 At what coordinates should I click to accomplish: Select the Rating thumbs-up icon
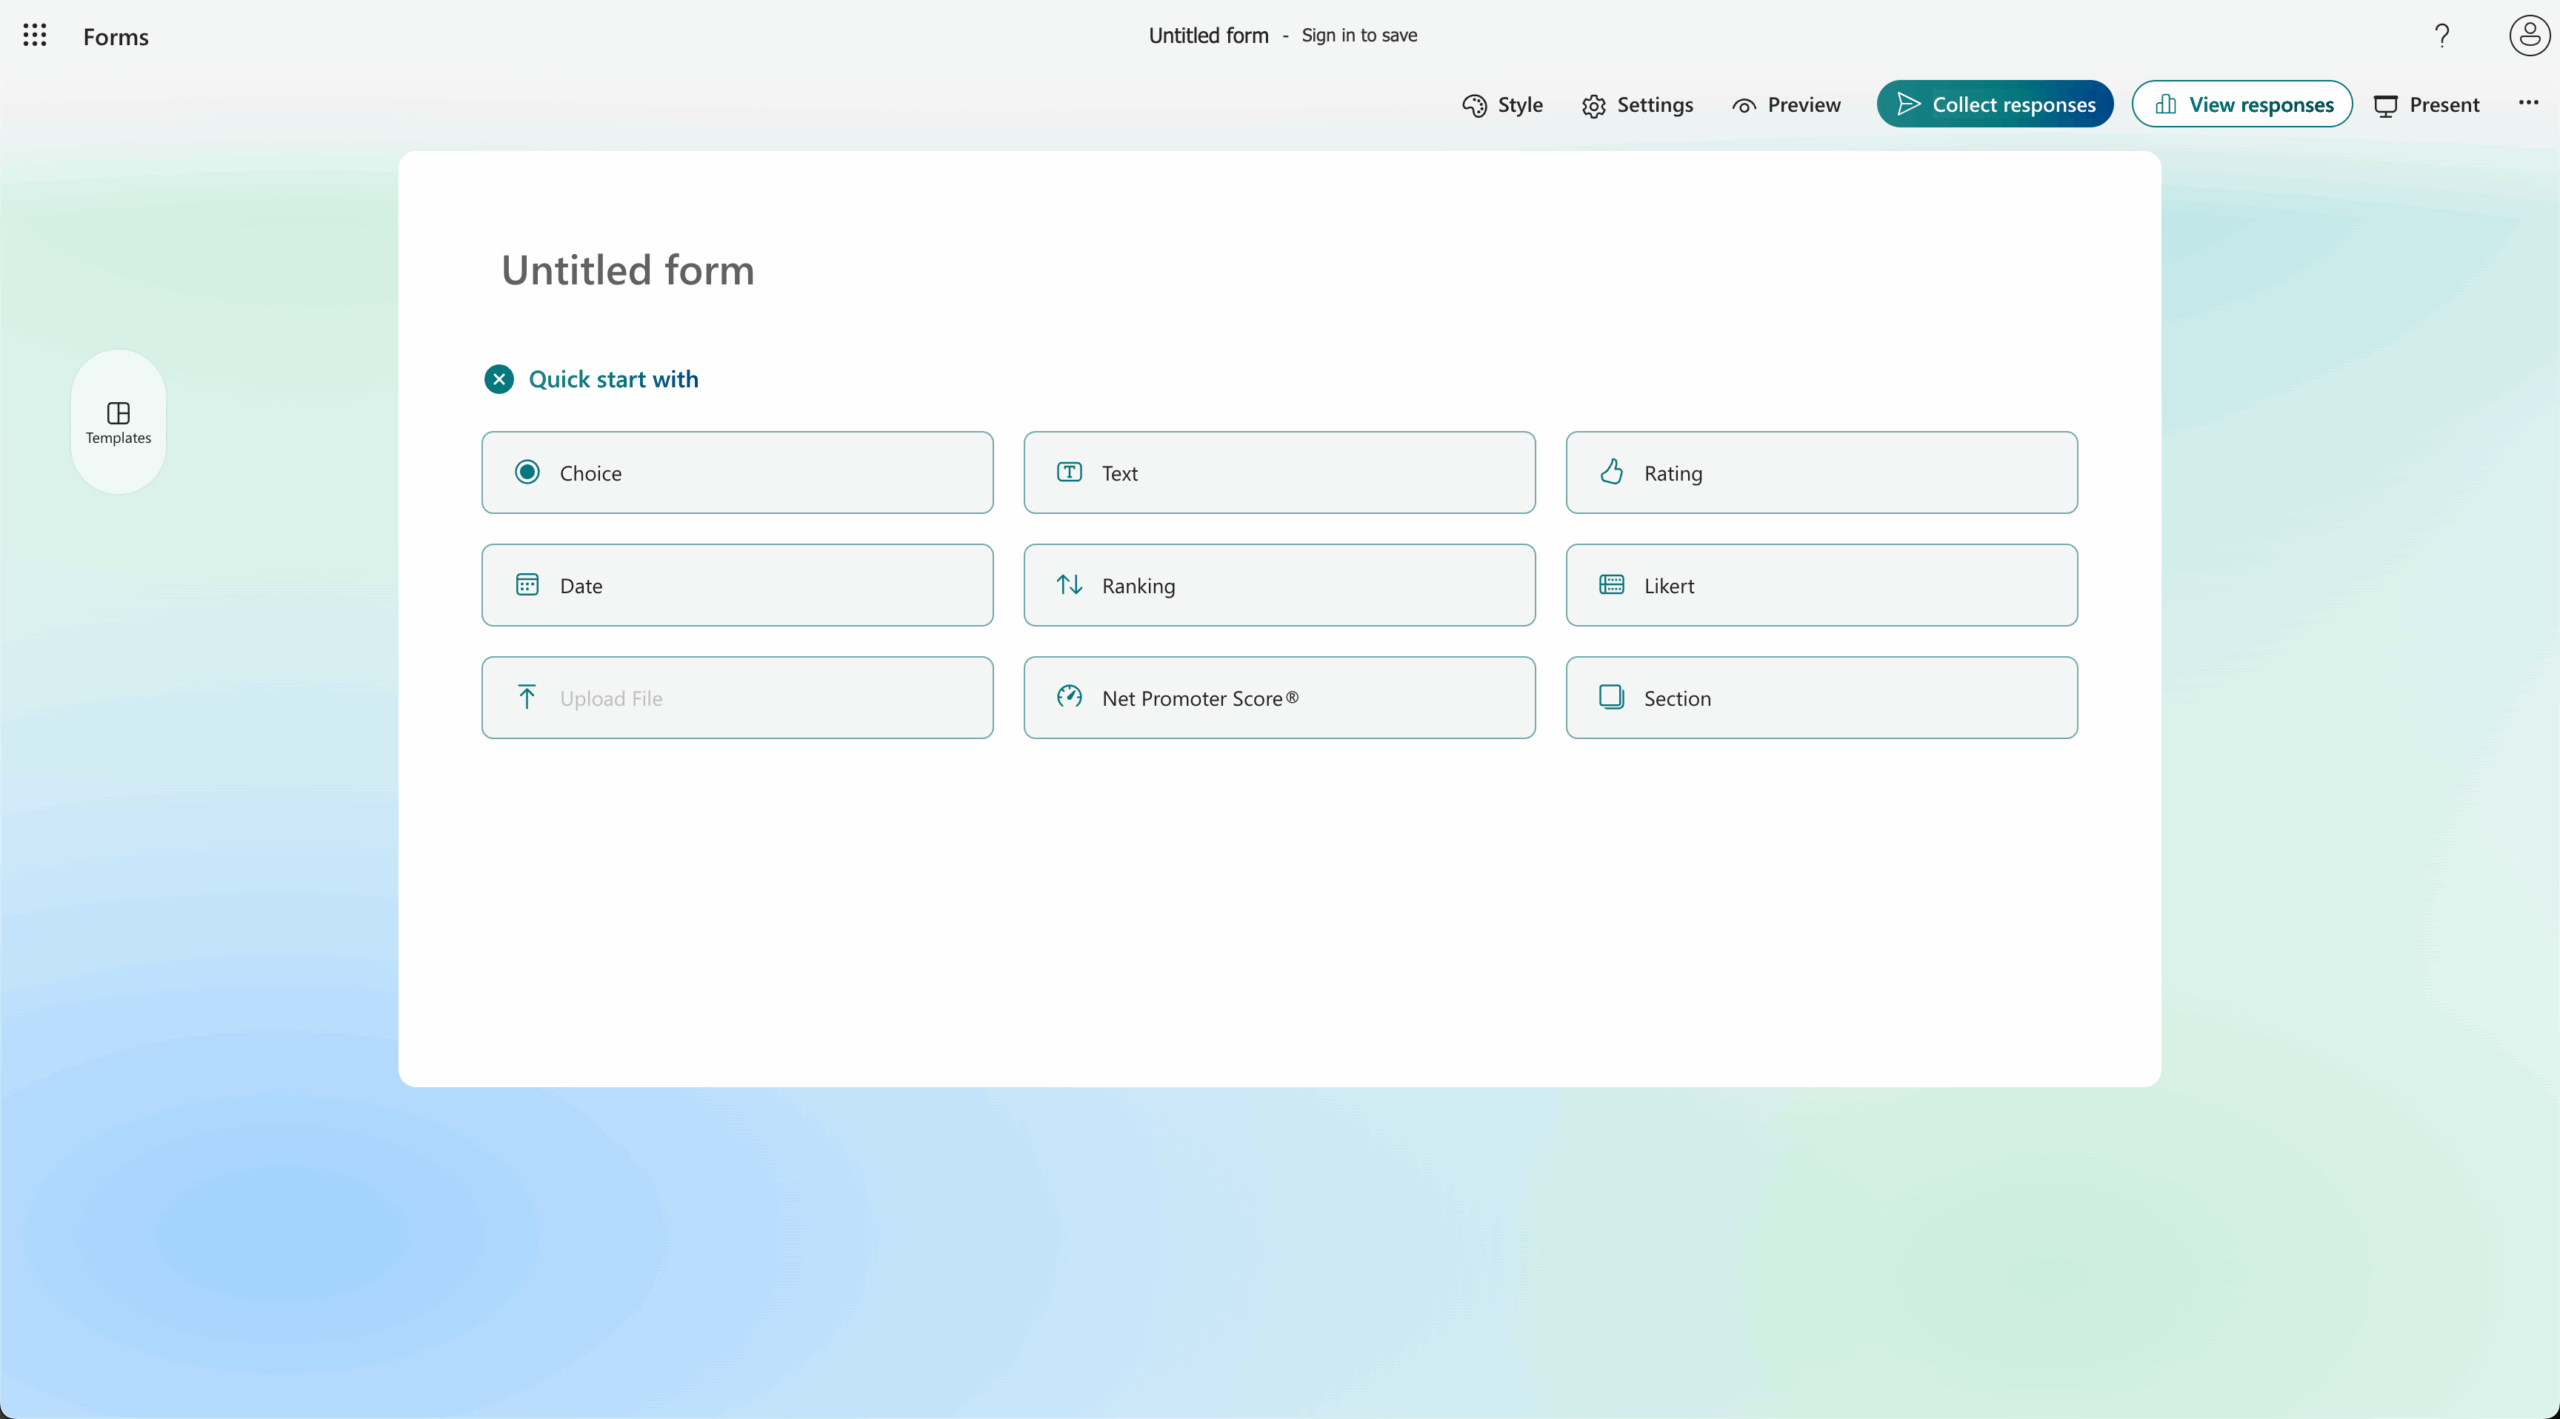(x=1611, y=472)
